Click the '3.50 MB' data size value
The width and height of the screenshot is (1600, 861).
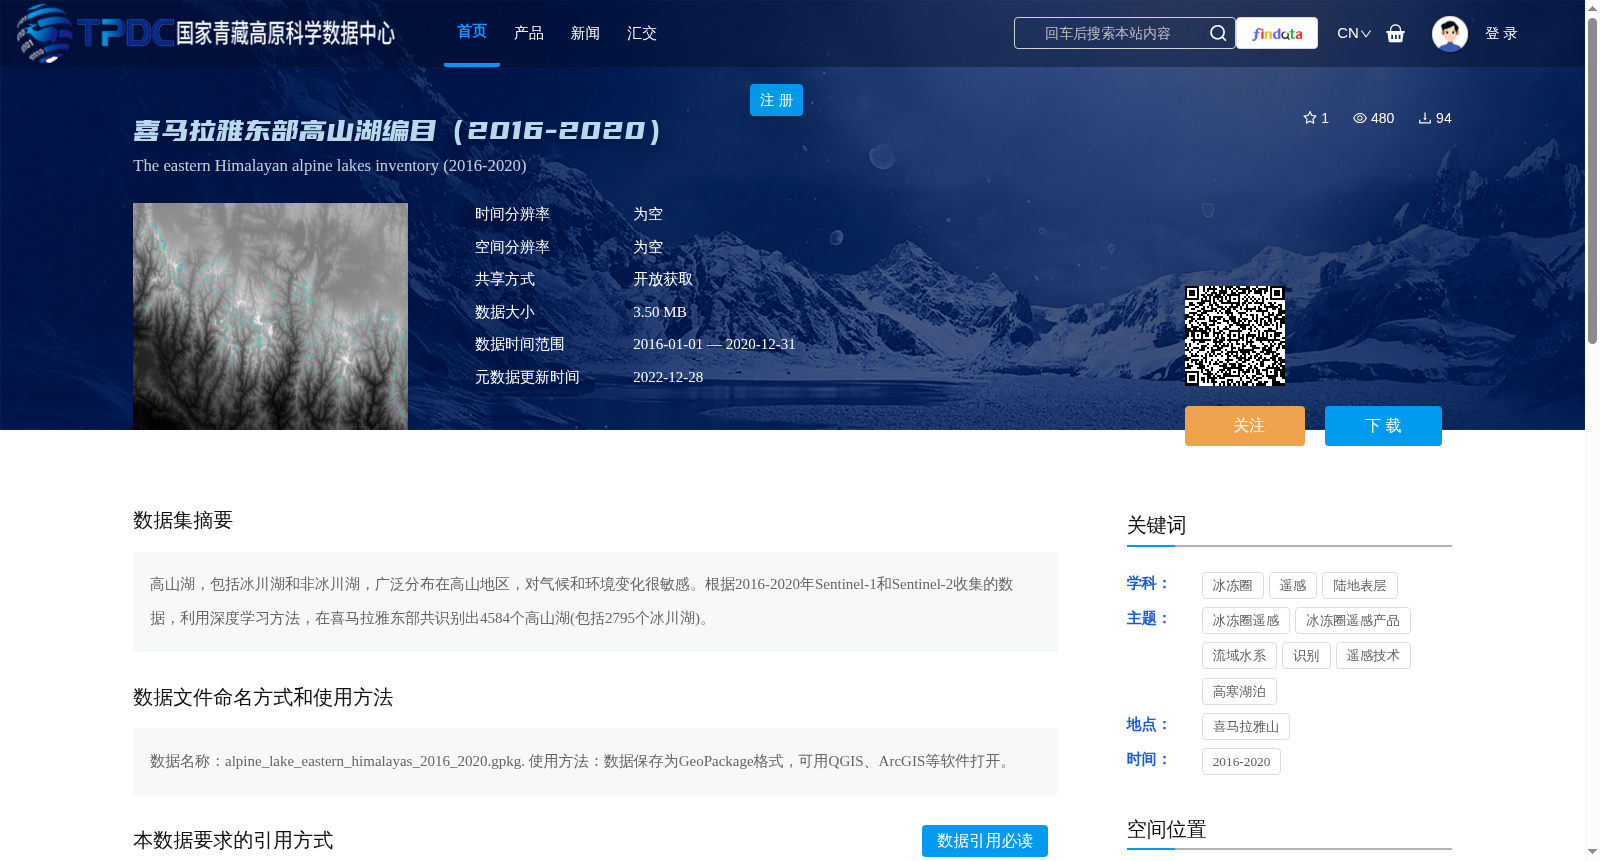660,312
